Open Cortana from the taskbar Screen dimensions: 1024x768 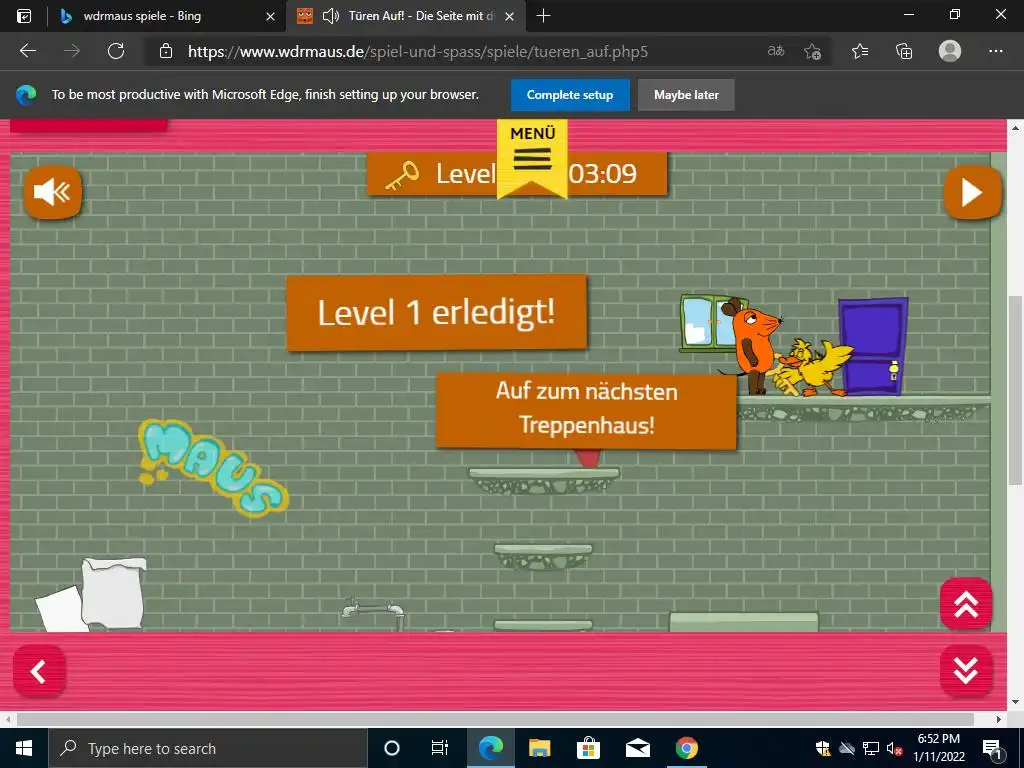(x=392, y=748)
